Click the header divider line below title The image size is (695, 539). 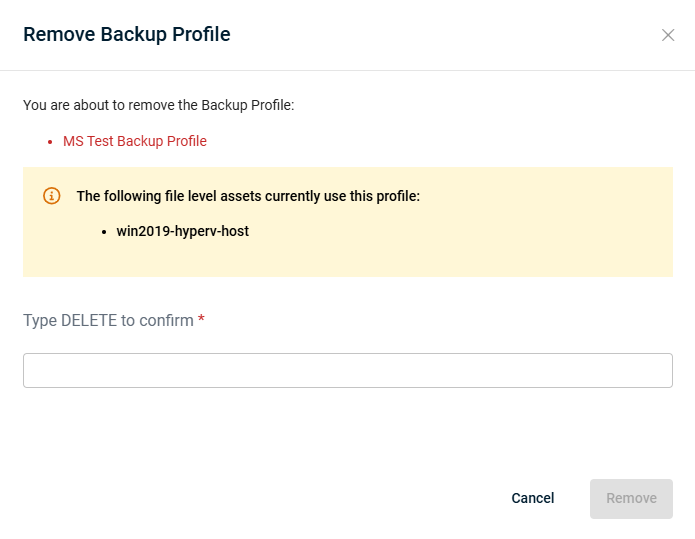point(348,70)
